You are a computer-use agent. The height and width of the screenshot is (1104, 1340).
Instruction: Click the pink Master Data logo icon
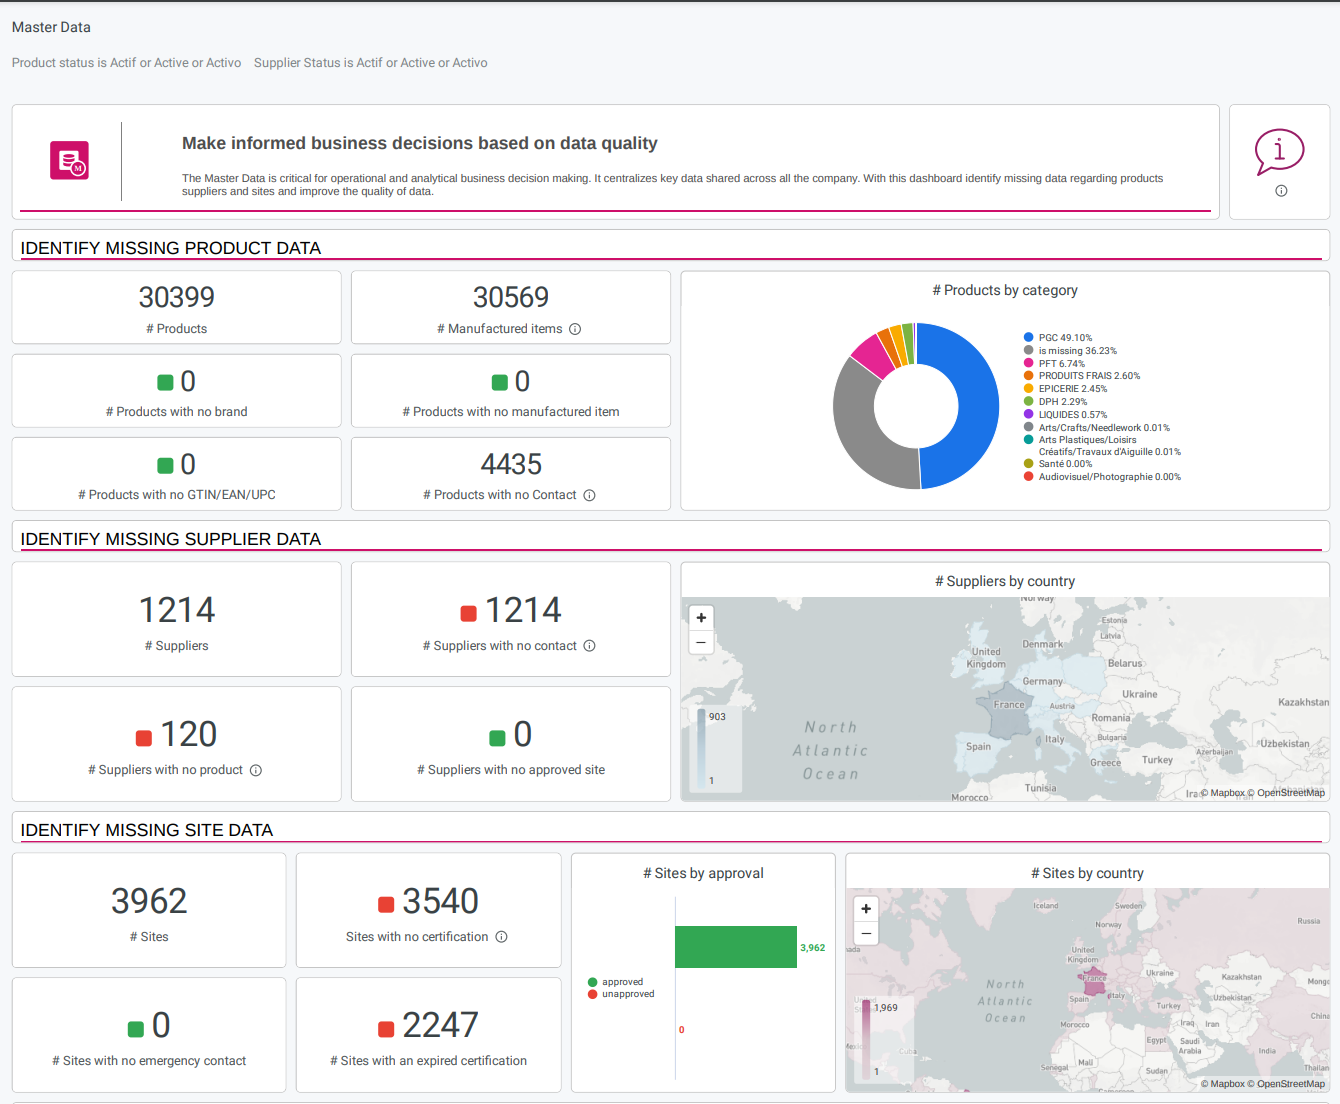click(x=69, y=160)
